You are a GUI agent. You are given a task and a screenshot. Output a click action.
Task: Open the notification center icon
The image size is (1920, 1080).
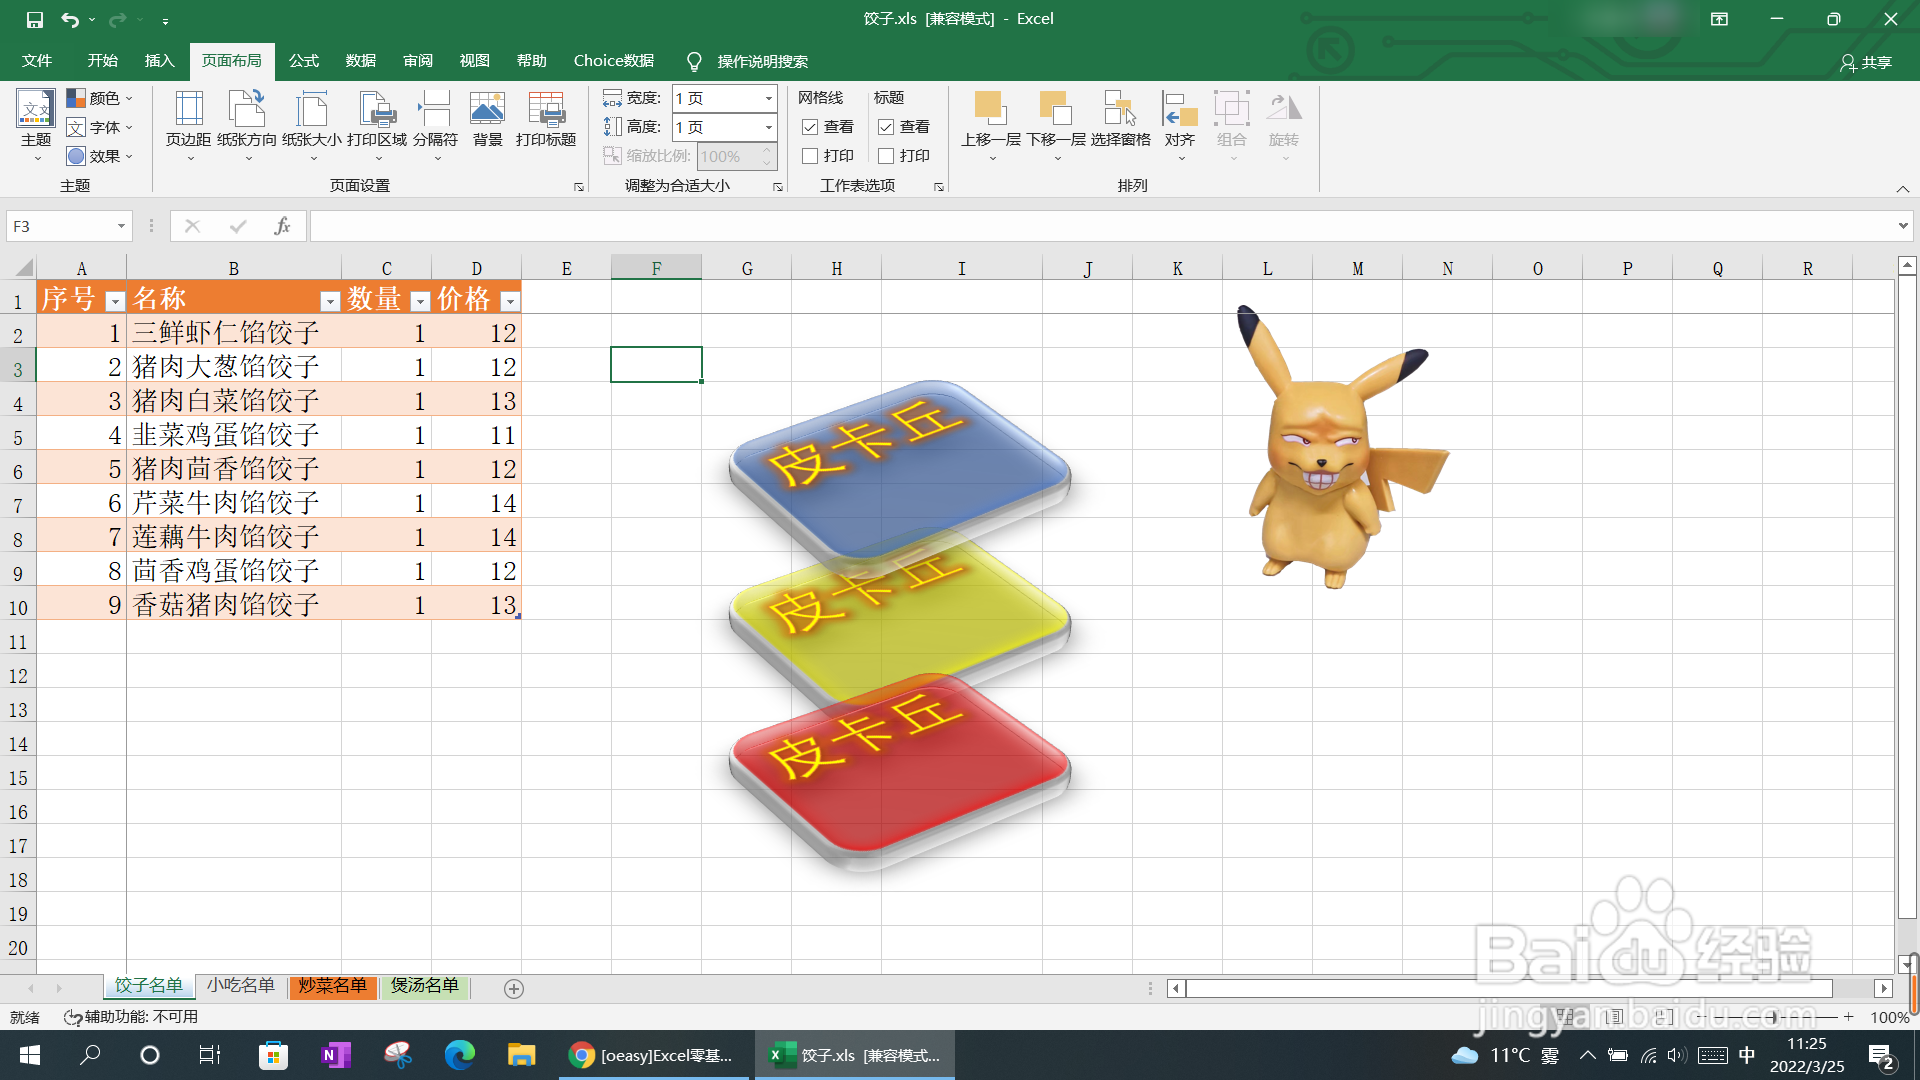(1881, 1056)
